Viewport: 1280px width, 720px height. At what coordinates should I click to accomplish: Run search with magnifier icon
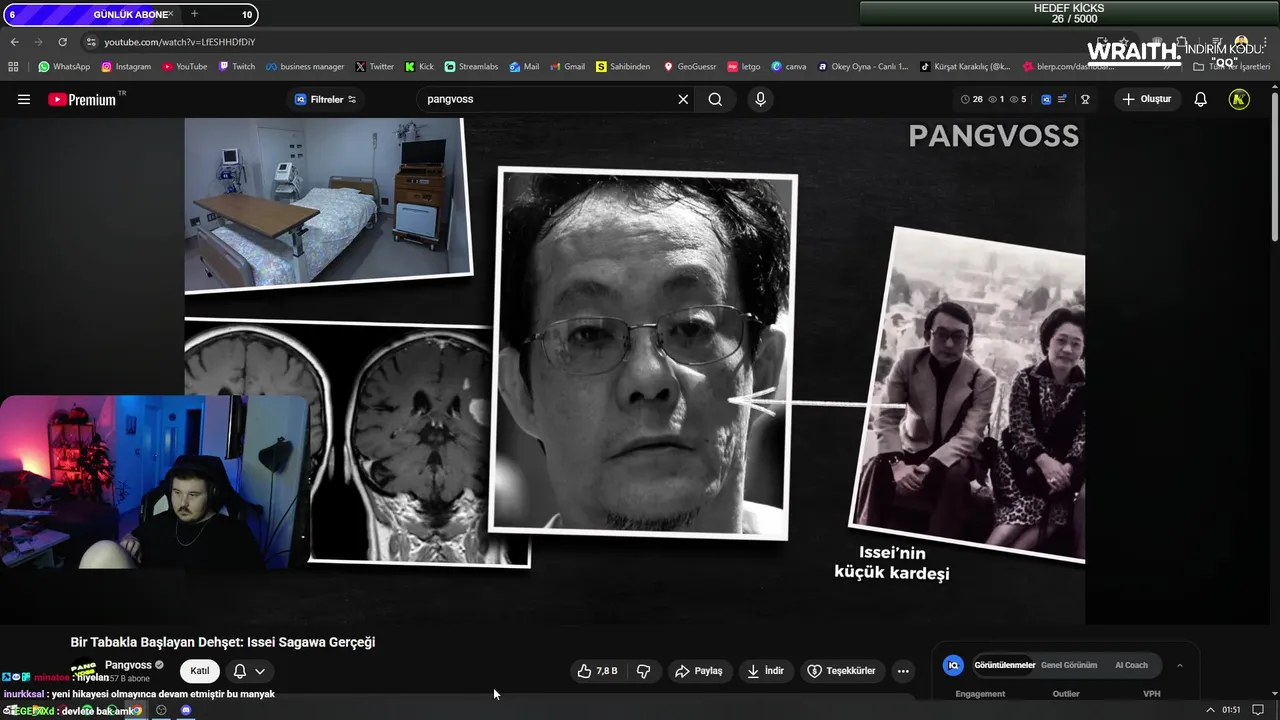715,99
